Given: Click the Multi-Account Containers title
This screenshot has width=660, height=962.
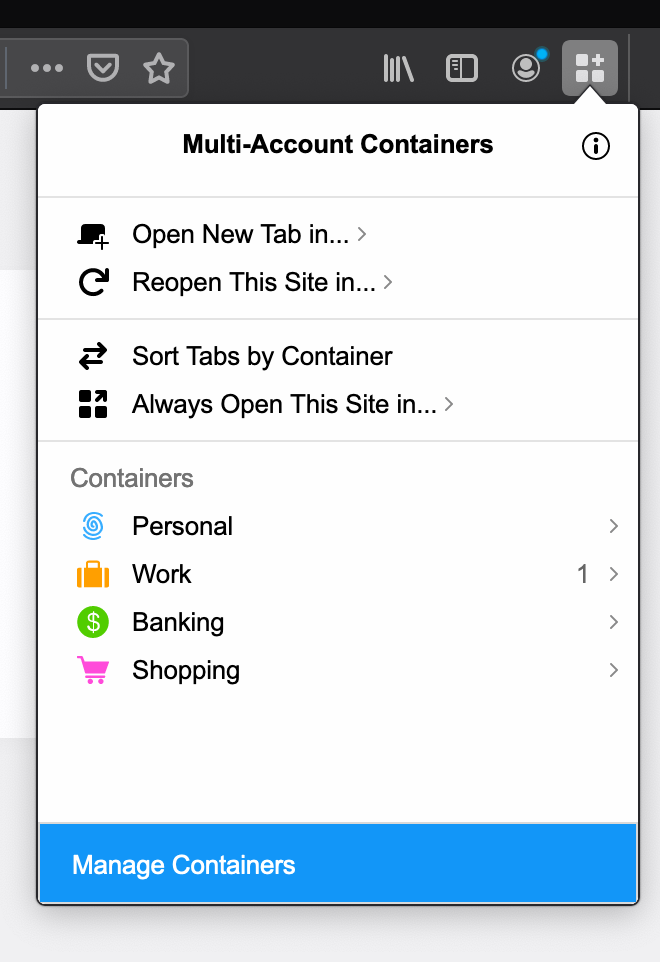Looking at the screenshot, I should click(x=337, y=144).
